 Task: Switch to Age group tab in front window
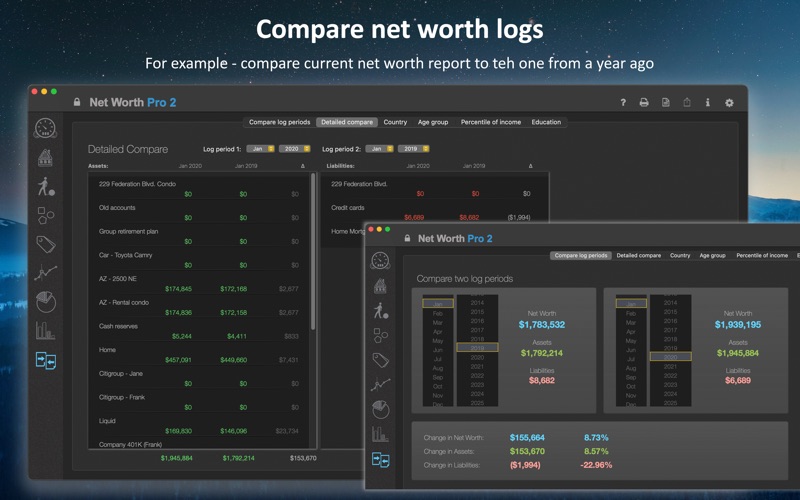tap(712, 256)
